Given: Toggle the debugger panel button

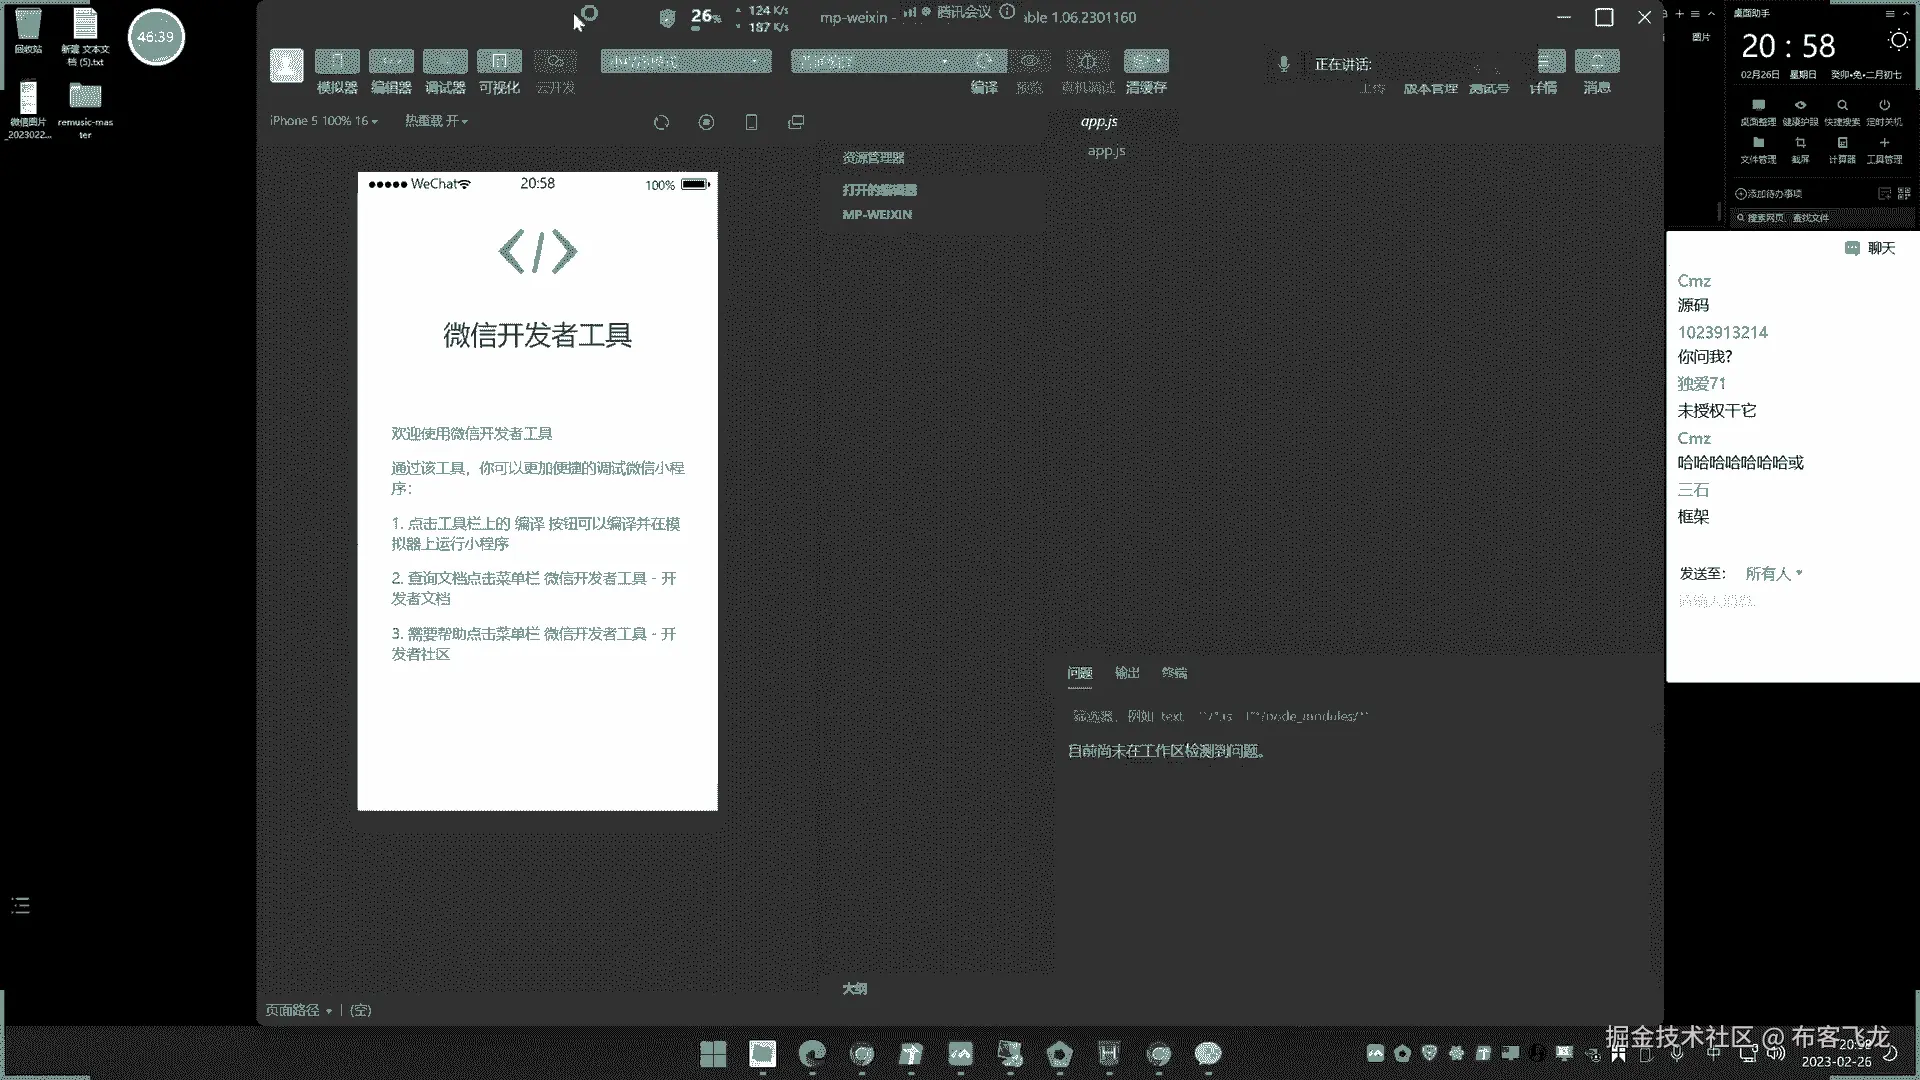Looking at the screenshot, I should 445,62.
